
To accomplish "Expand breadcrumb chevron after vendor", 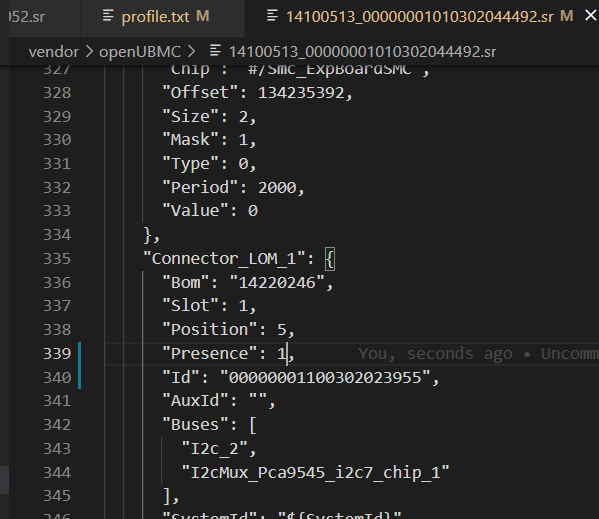I will pyautogui.click(x=89, y=52).
